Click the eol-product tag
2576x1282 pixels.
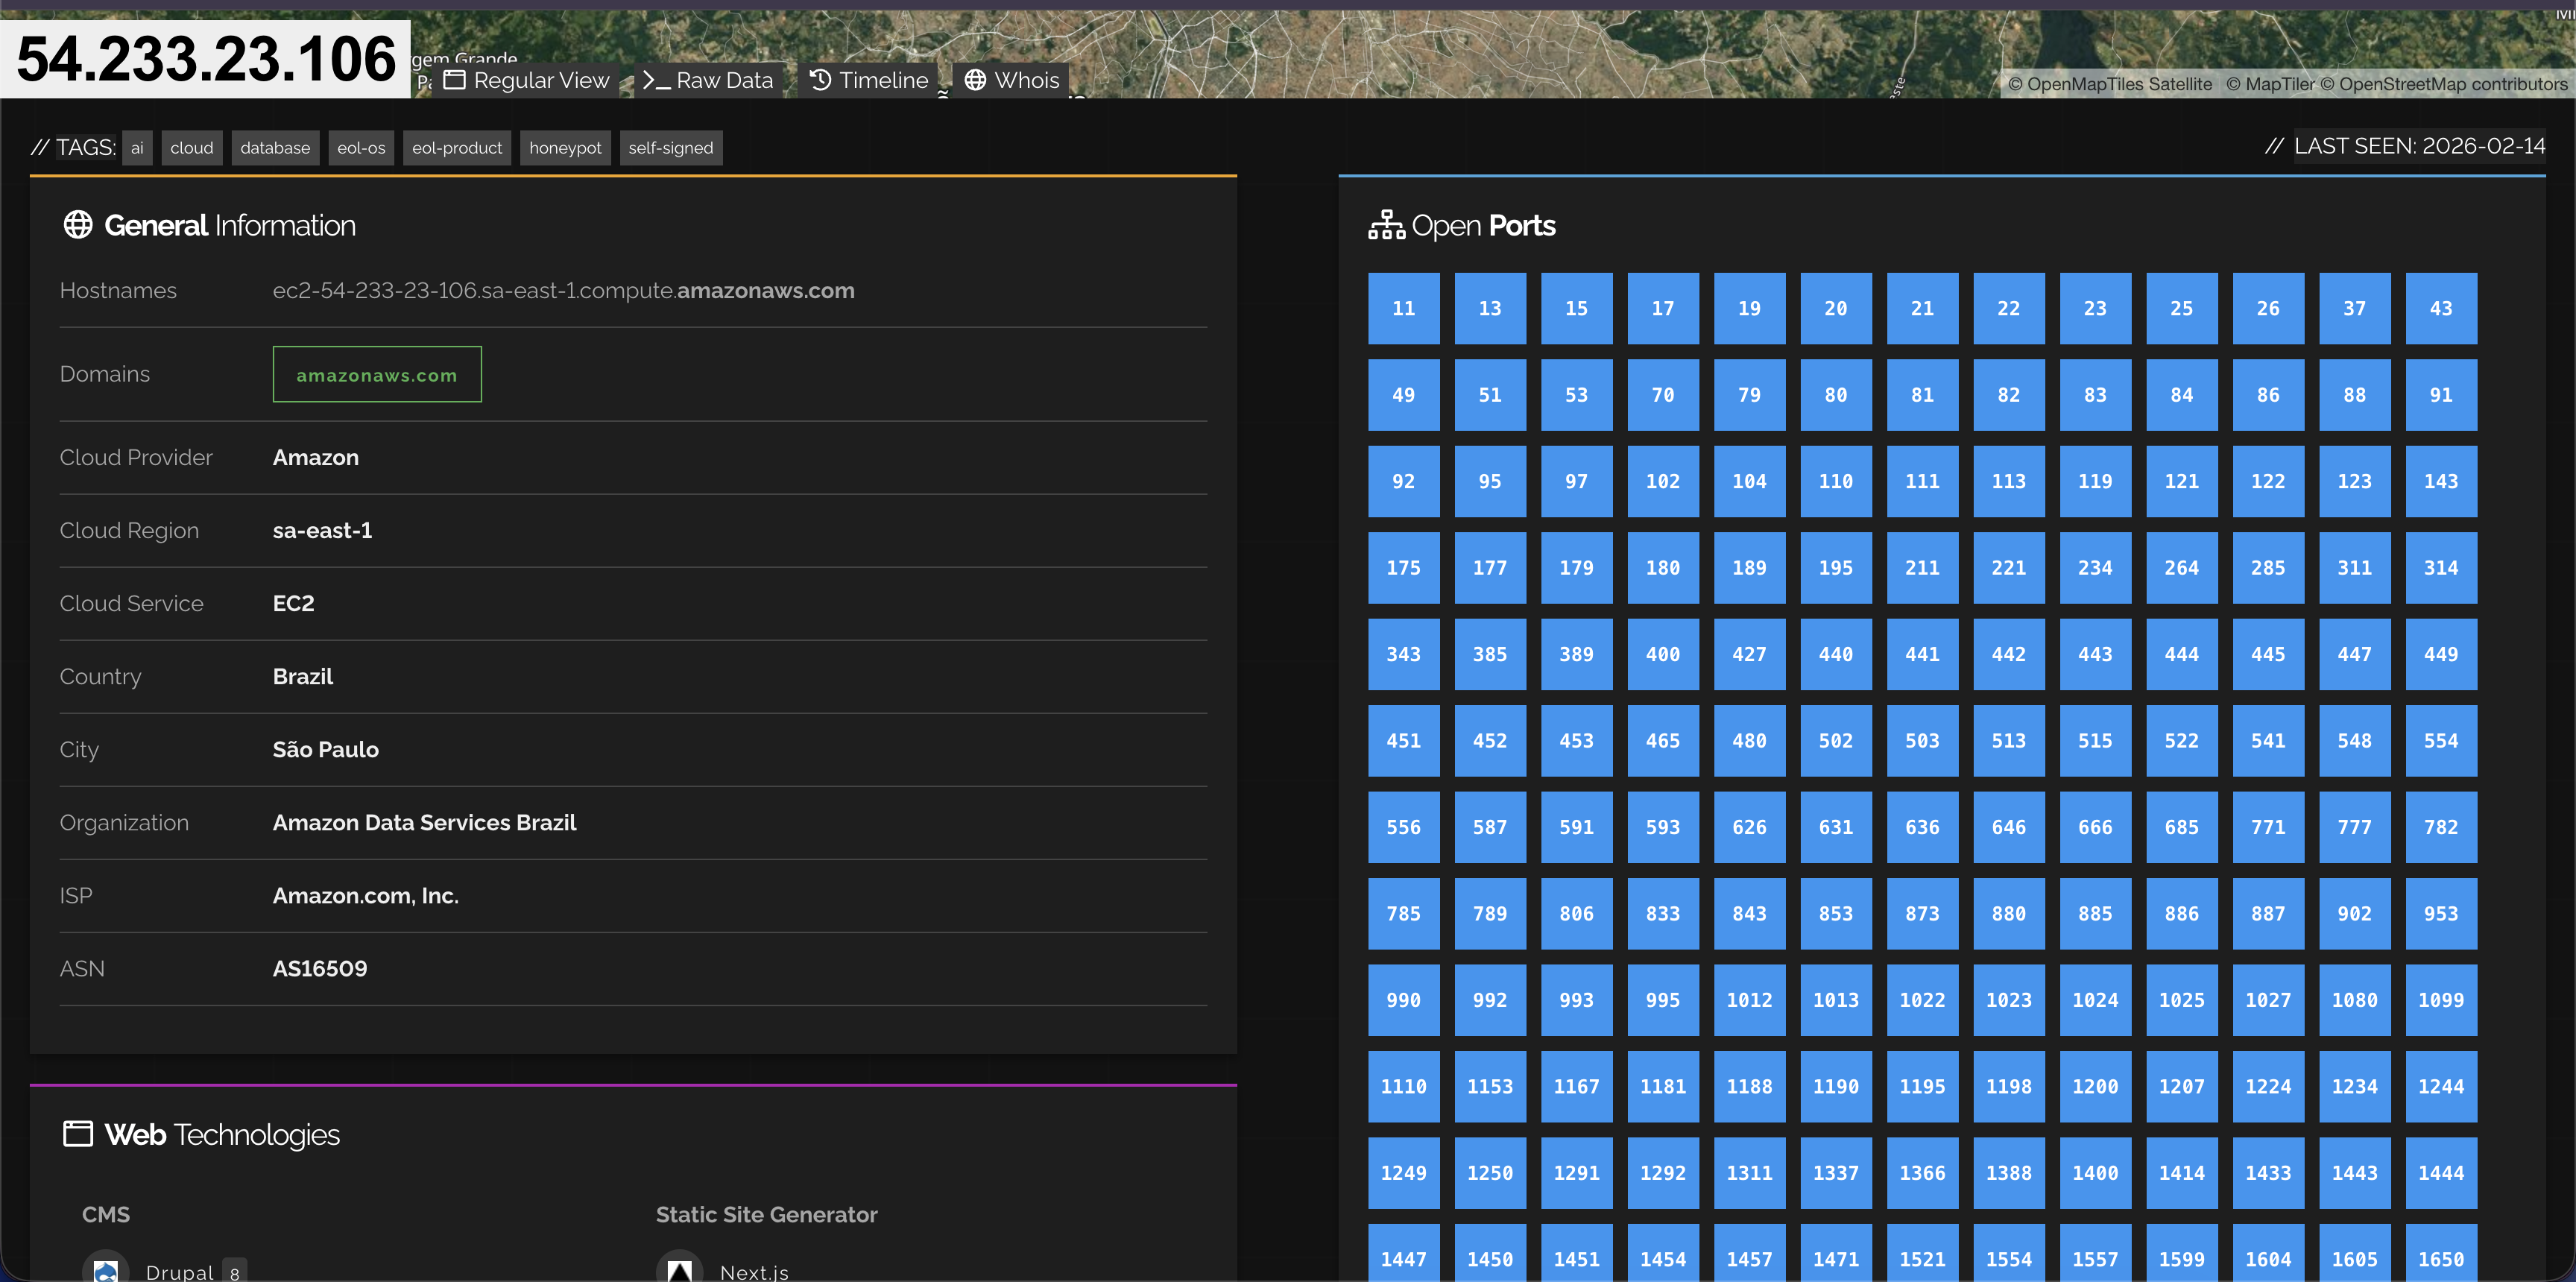(x=457, y=148)
